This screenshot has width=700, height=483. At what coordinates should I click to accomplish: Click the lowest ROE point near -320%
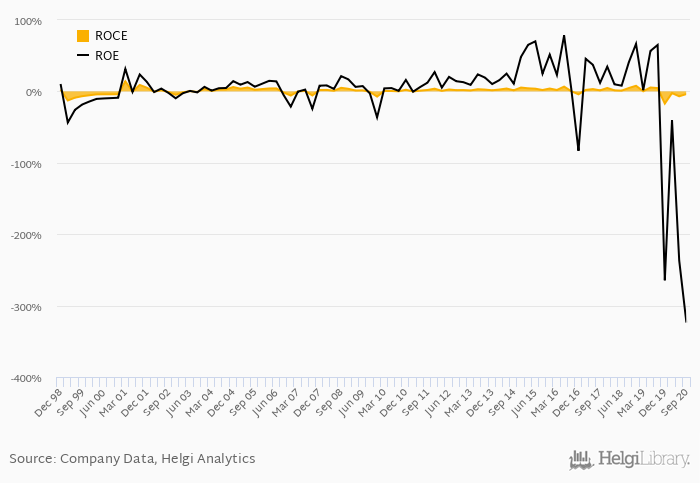[x=686, y=321]
